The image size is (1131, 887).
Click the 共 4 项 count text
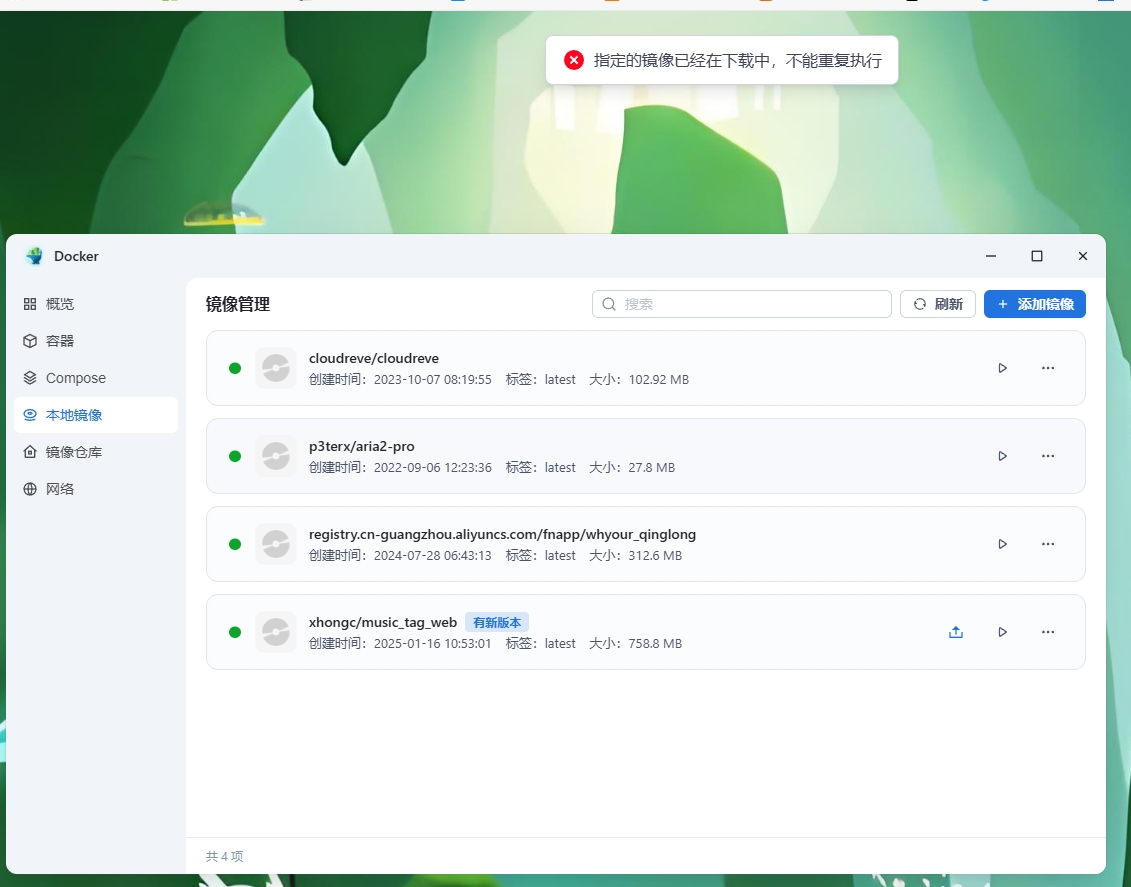(x=224, y=856)
